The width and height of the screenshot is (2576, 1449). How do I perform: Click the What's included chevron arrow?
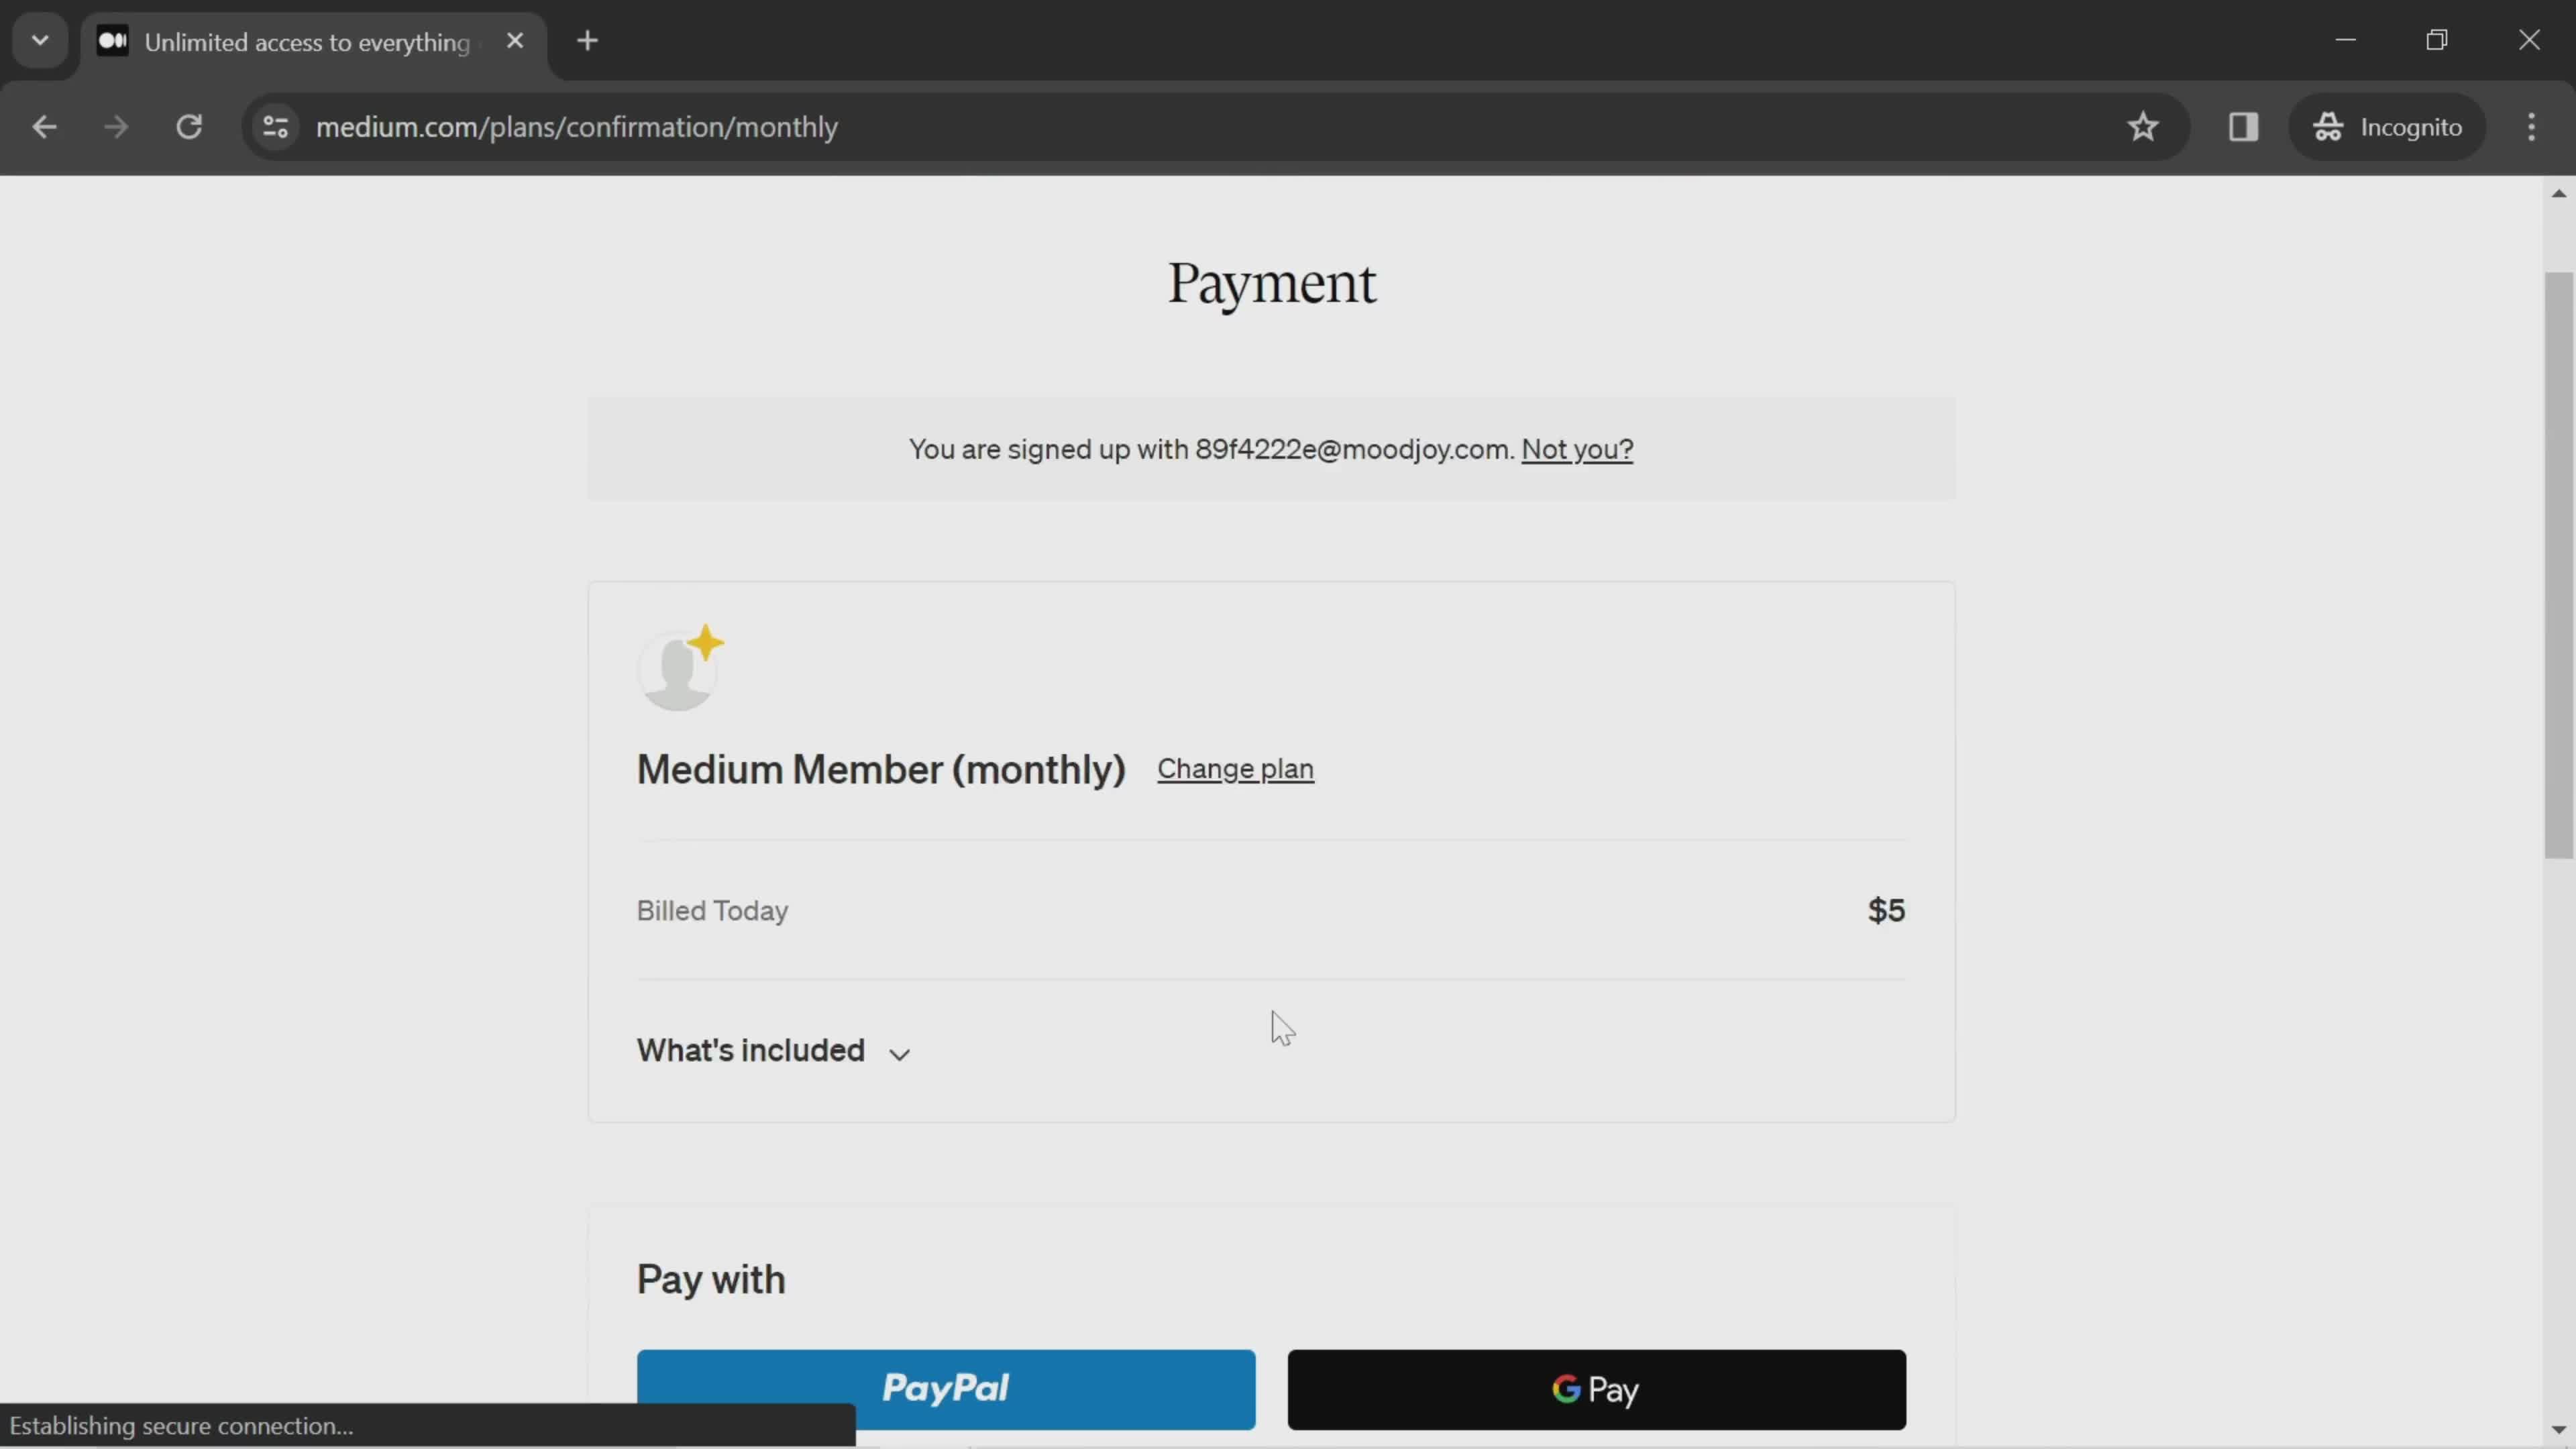pyautogui.click(x=899, y=1053)
